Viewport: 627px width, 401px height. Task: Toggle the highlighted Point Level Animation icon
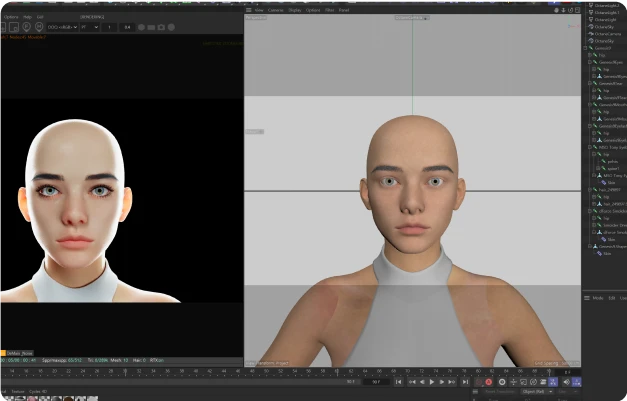tap(553, 382)
